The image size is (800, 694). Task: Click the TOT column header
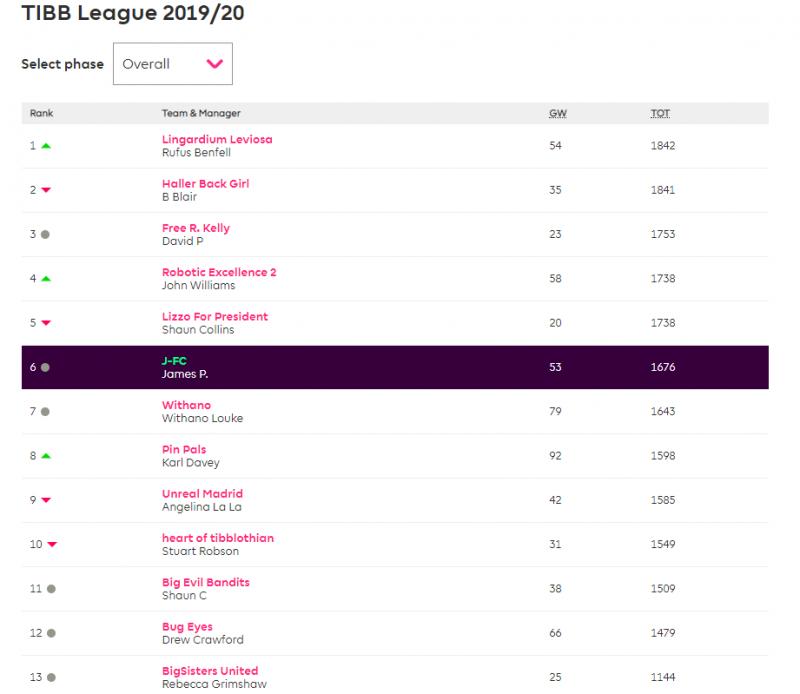click(x=660, y=113)
